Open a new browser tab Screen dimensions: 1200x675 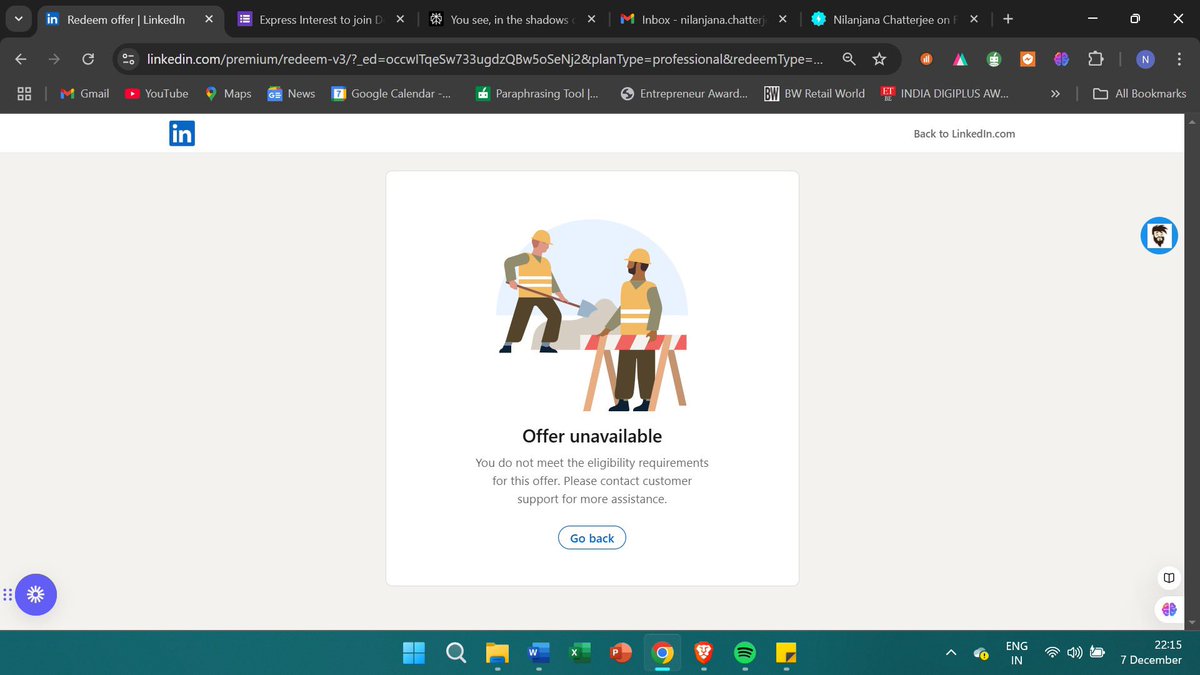[1007, 19]
